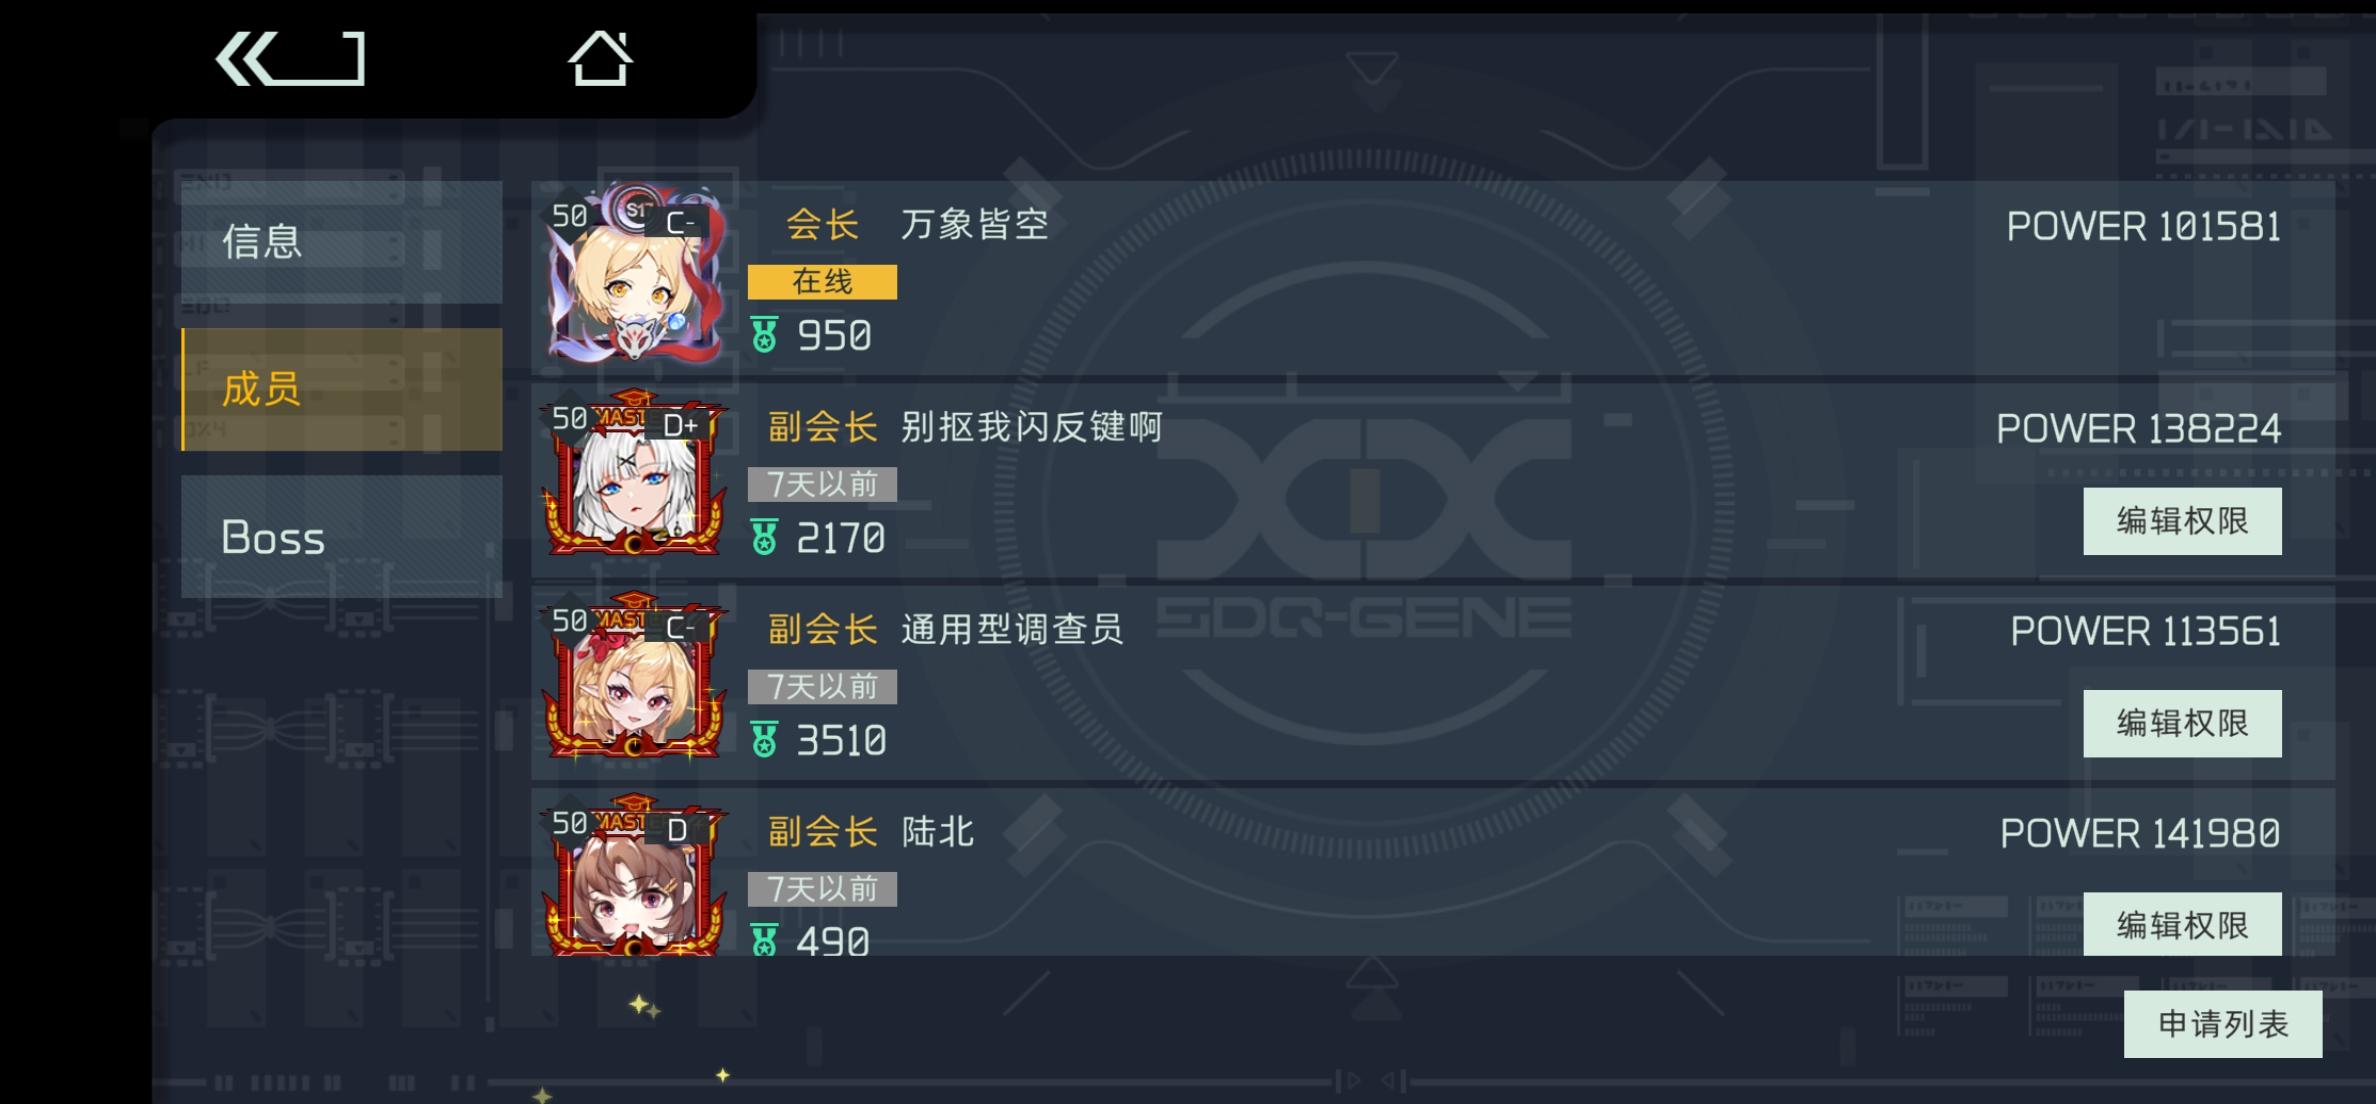
Task: Open 万象皆空 avatar portrait
Action: (634, 273)
